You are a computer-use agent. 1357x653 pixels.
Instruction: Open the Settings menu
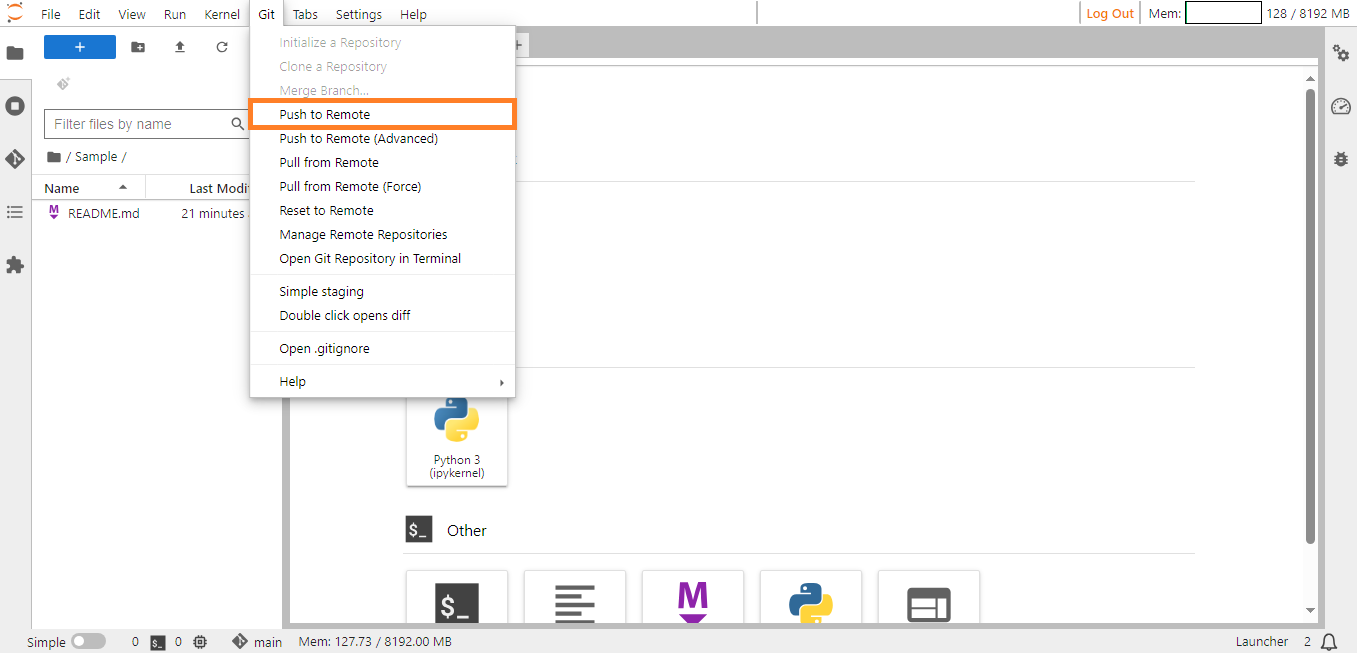(x=359, y=14)
